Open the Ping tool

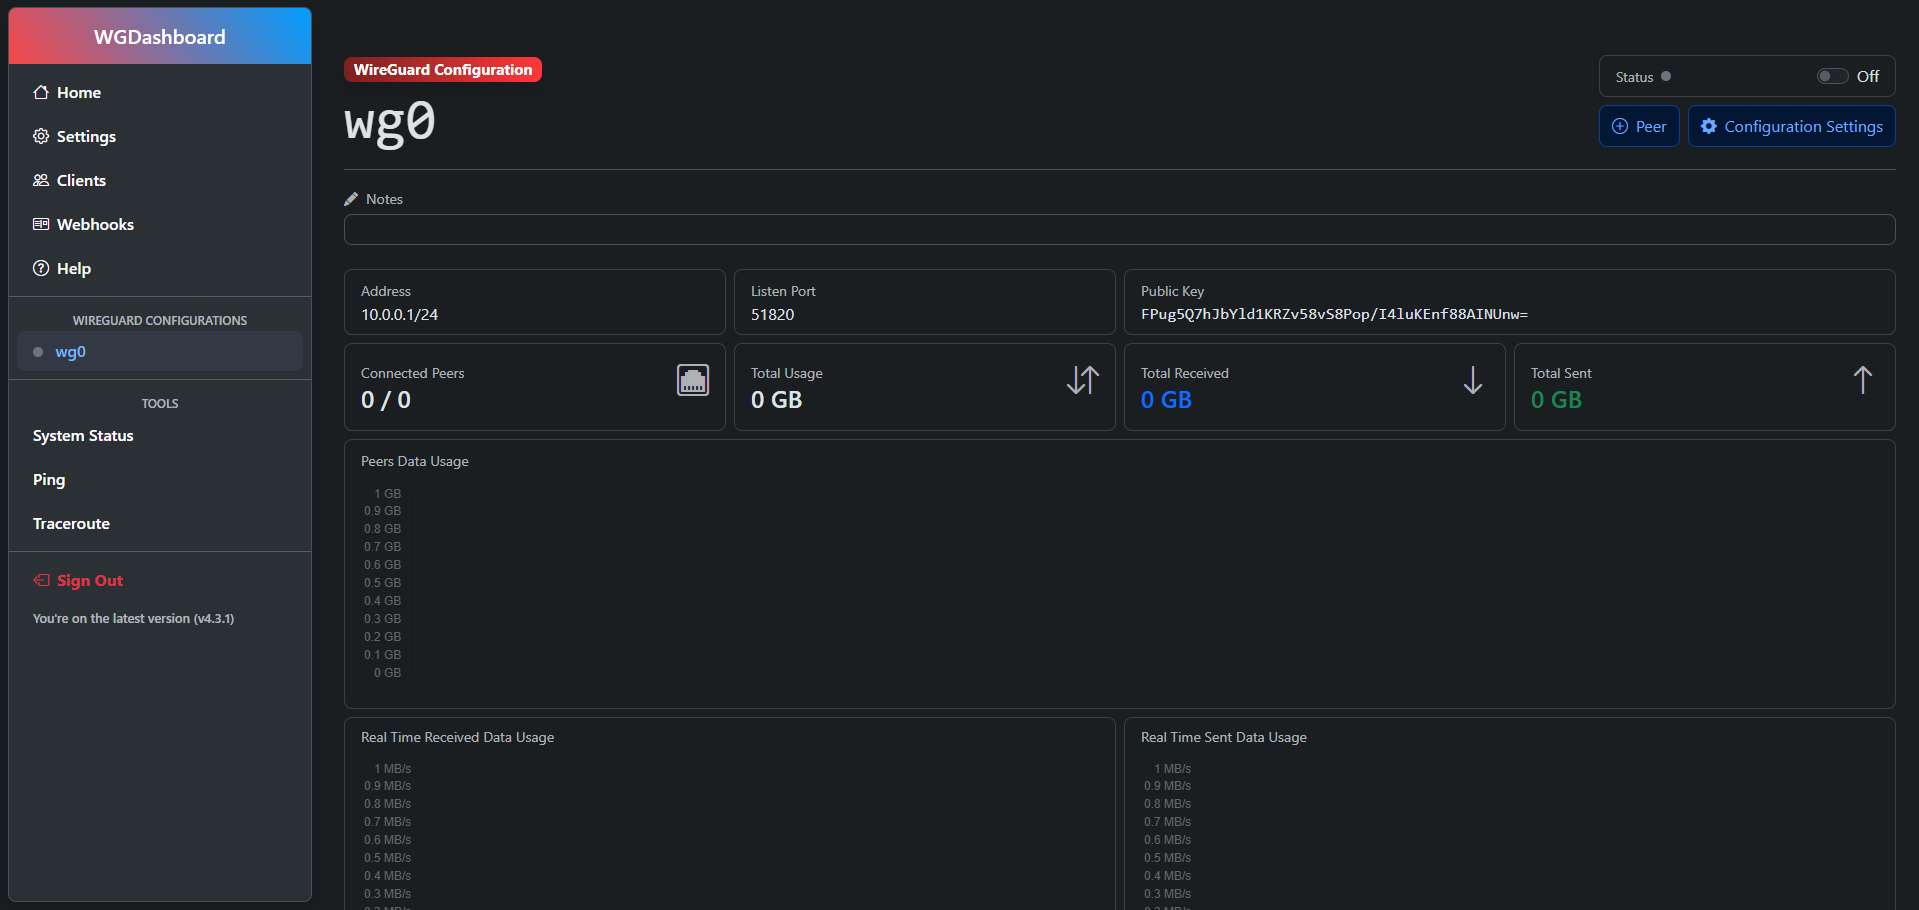pos(49,480)
